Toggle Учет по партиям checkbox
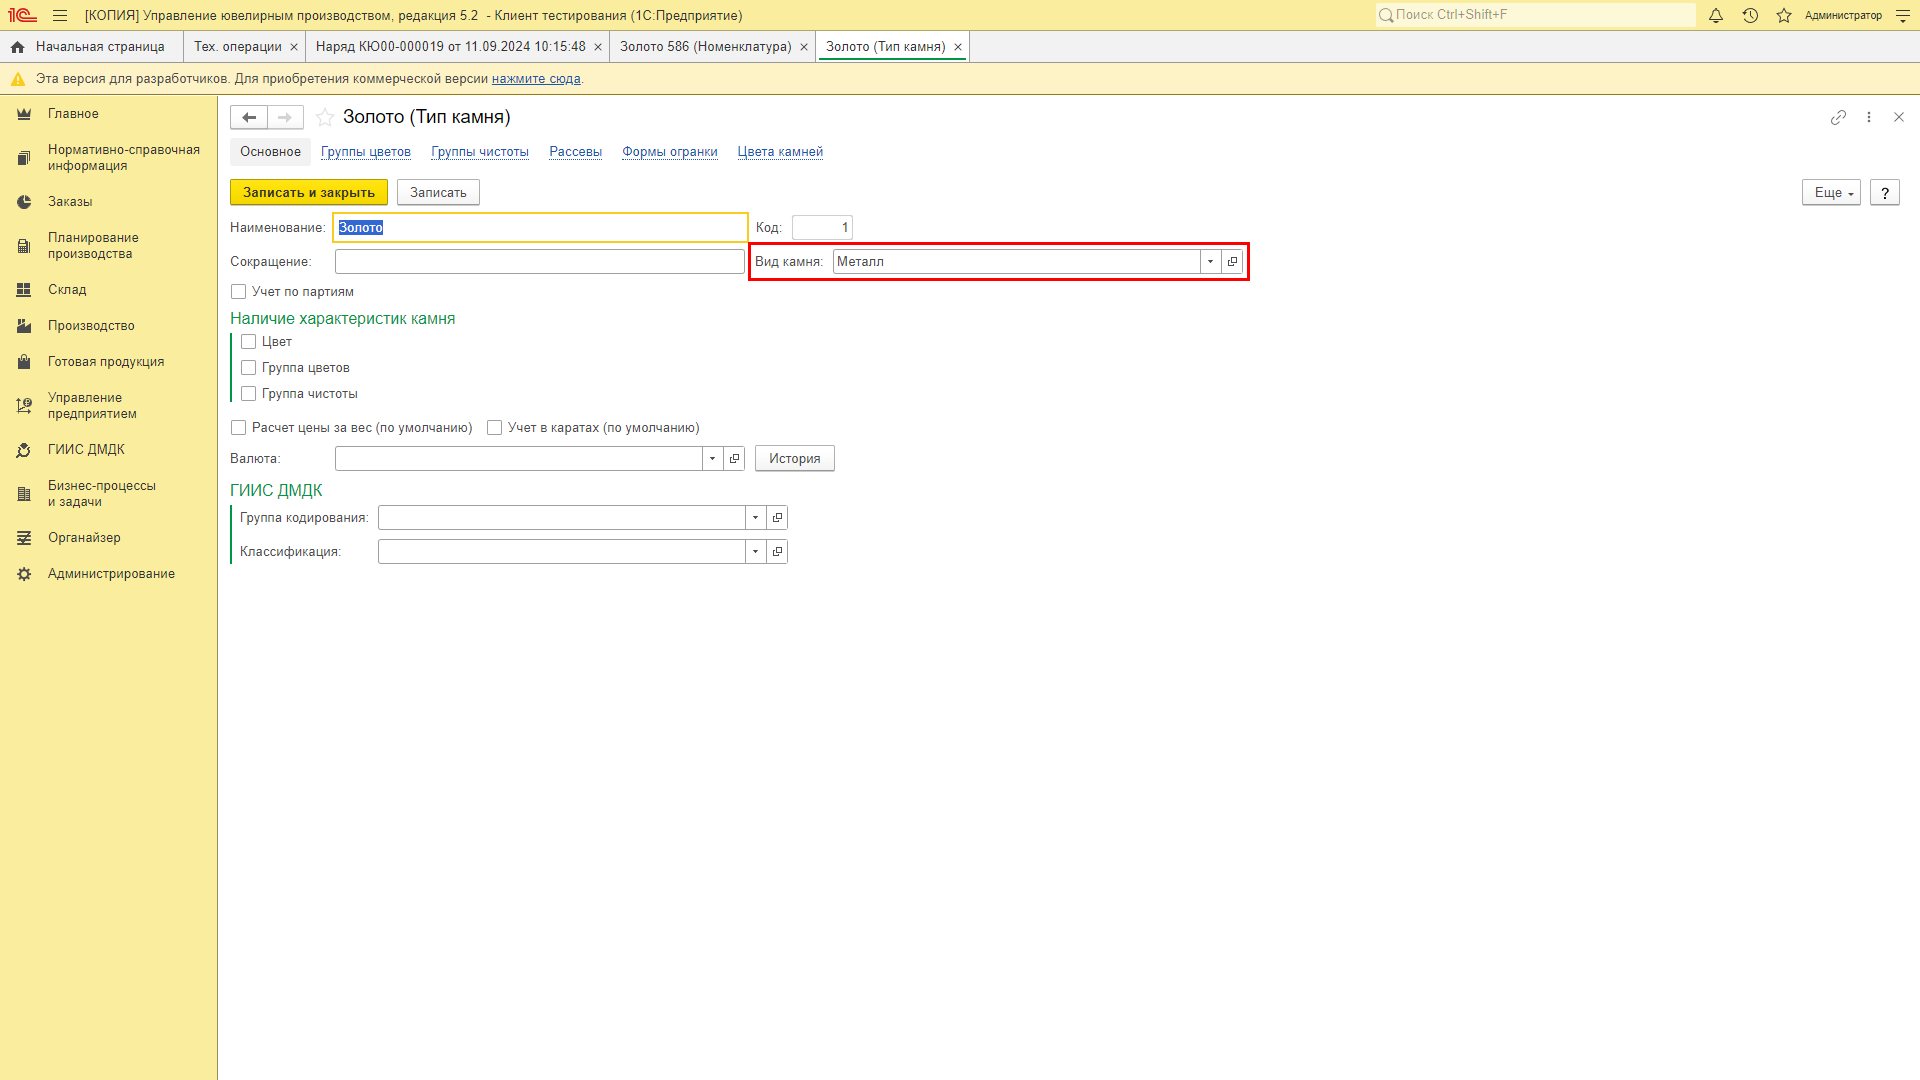Image resolution: width=1920 pixels, height=1080 pixels. coord(238,292)
